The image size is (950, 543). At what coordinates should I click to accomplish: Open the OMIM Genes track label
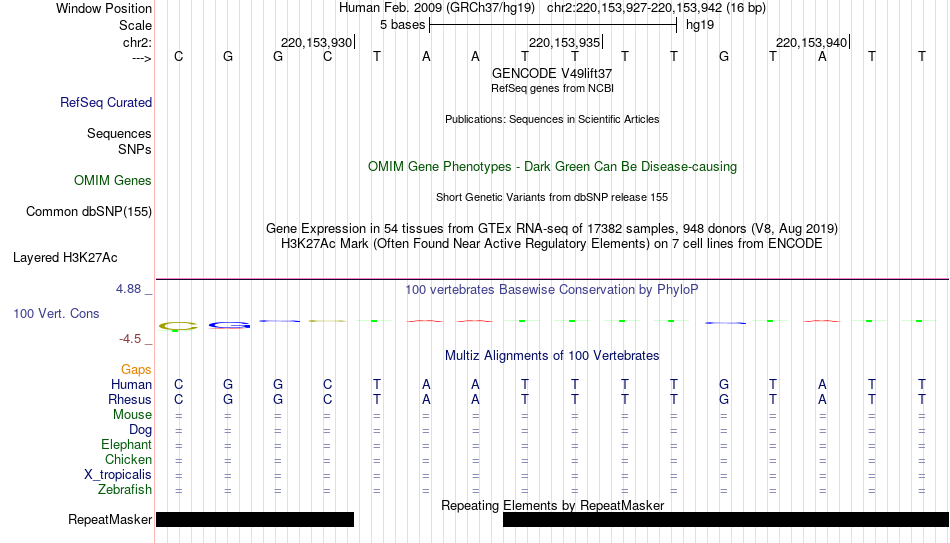click(112, 181)
